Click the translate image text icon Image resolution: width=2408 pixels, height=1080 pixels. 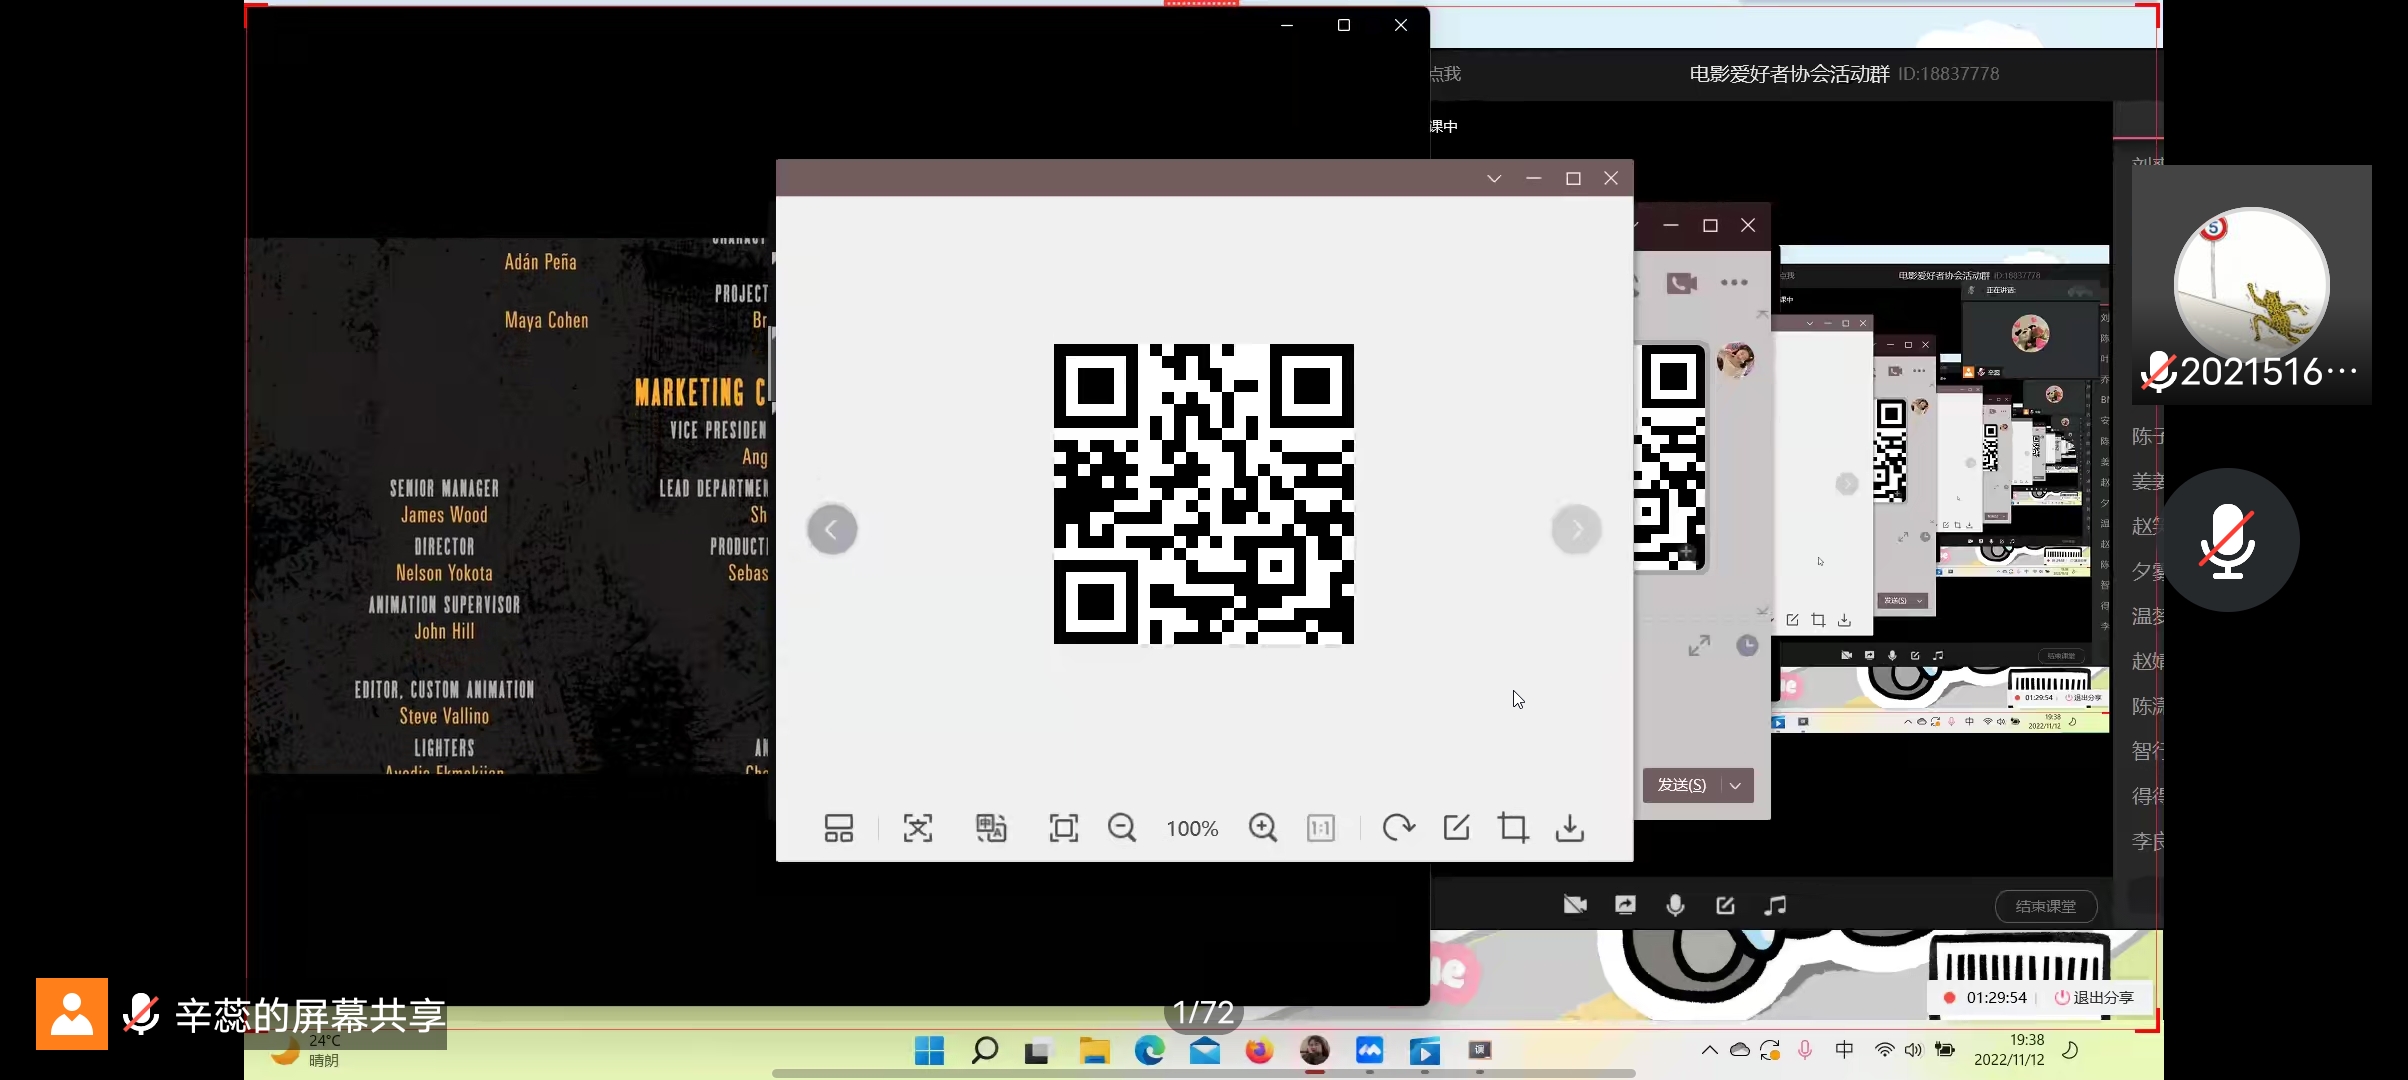click(x=991, y=828)
